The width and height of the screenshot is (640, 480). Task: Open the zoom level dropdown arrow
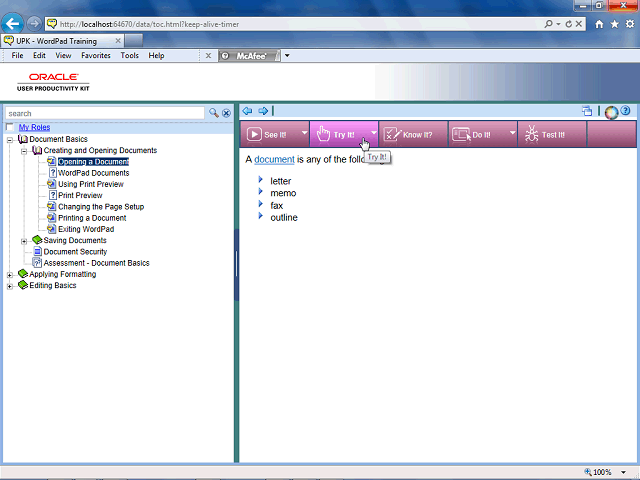click(x=623, y=472)
